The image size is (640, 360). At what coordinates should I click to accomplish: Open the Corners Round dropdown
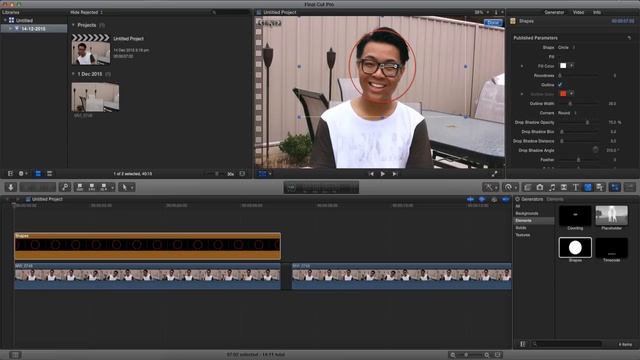(567, 113)
